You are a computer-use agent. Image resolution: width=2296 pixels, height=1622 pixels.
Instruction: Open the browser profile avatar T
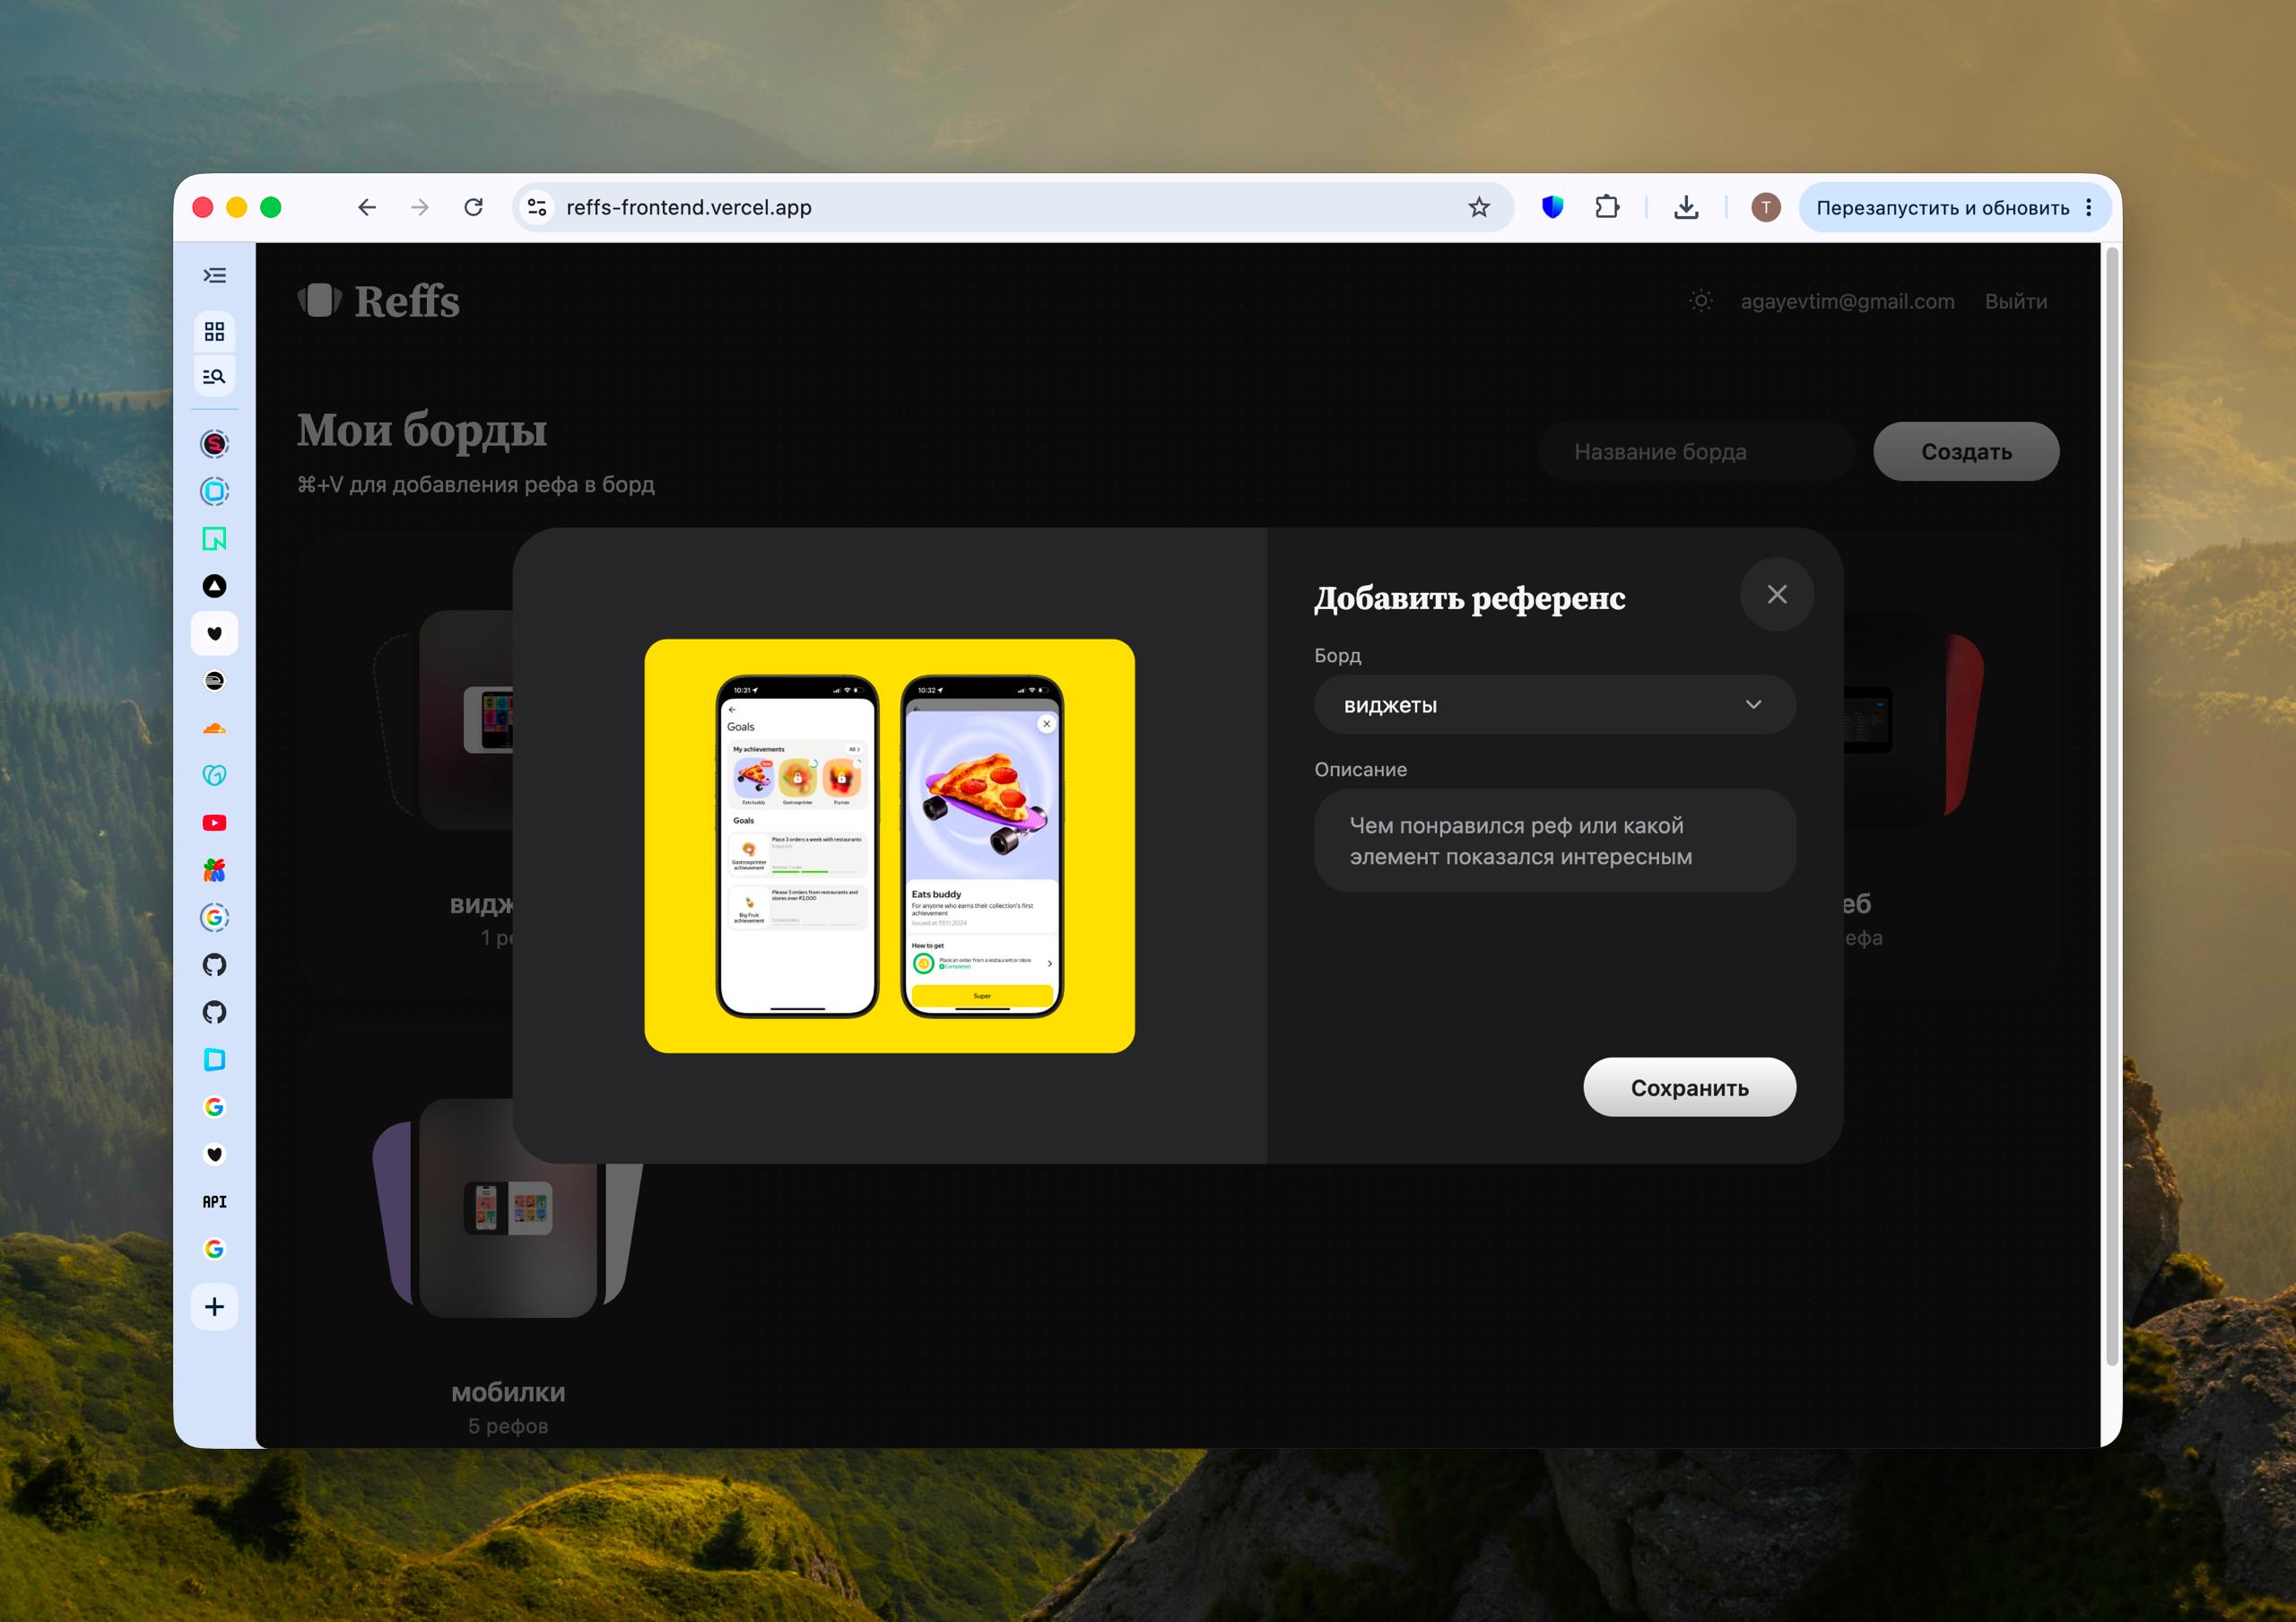coord(1766,207)
